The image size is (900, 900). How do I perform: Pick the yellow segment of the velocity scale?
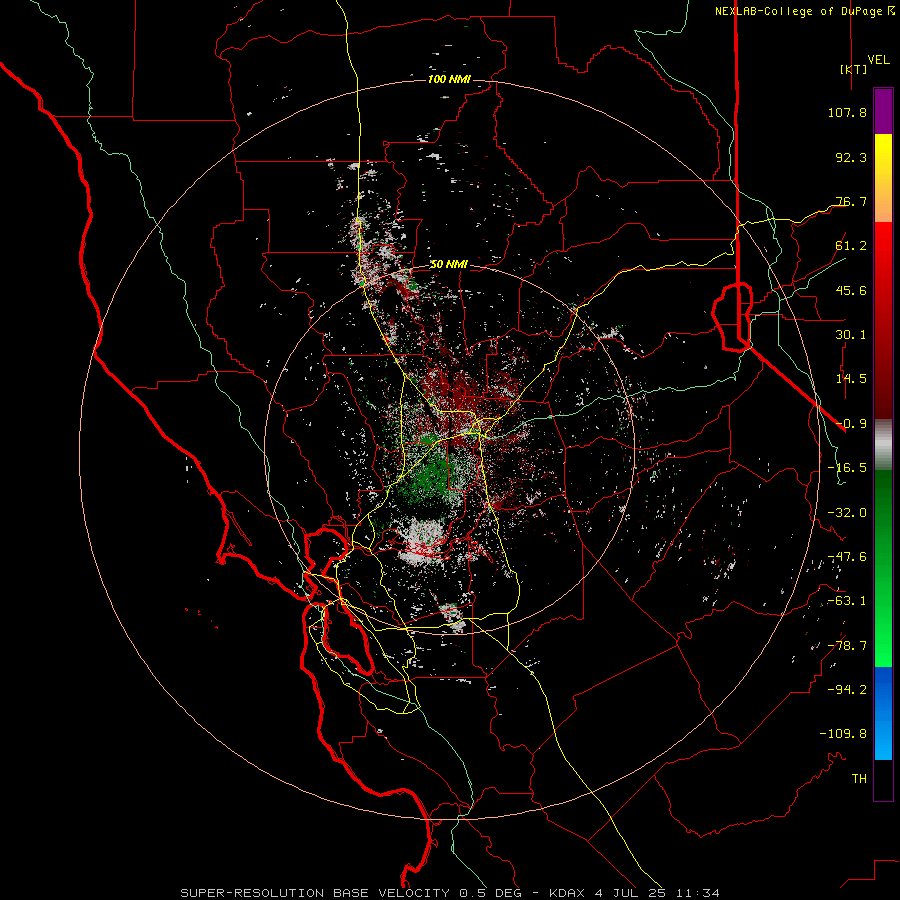point(883,158)
